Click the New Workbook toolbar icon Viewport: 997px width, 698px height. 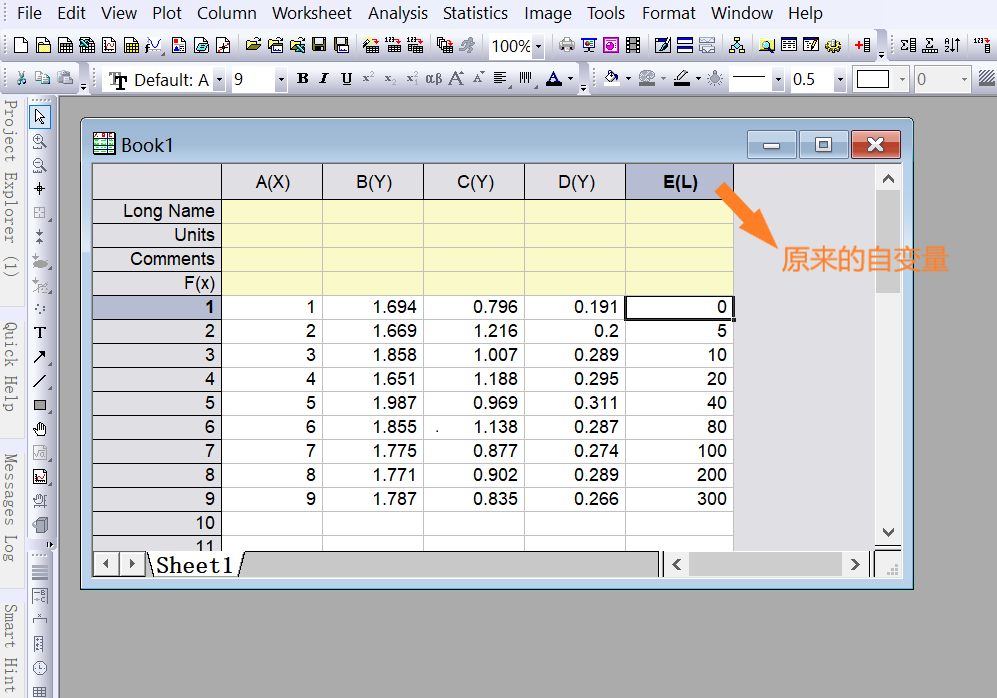66,45
